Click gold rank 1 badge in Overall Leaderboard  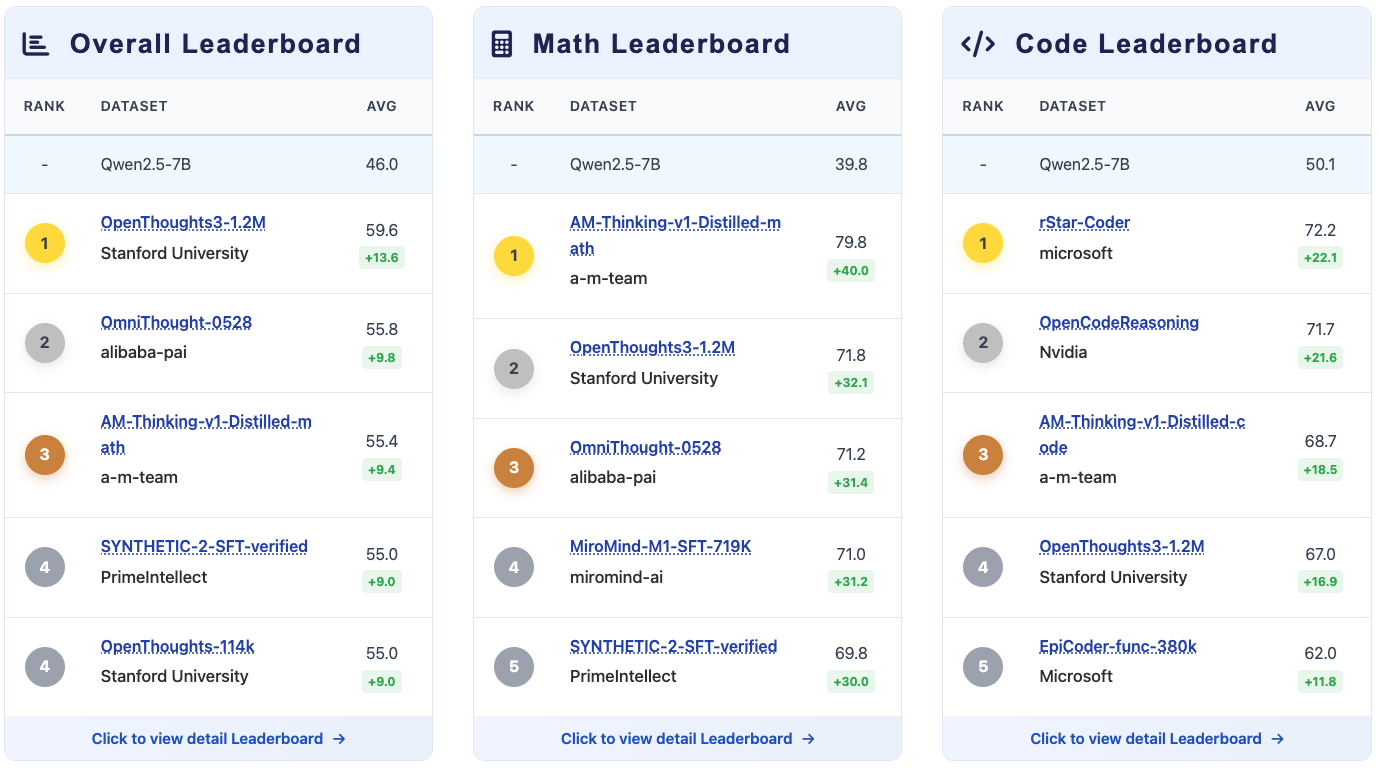45,243
